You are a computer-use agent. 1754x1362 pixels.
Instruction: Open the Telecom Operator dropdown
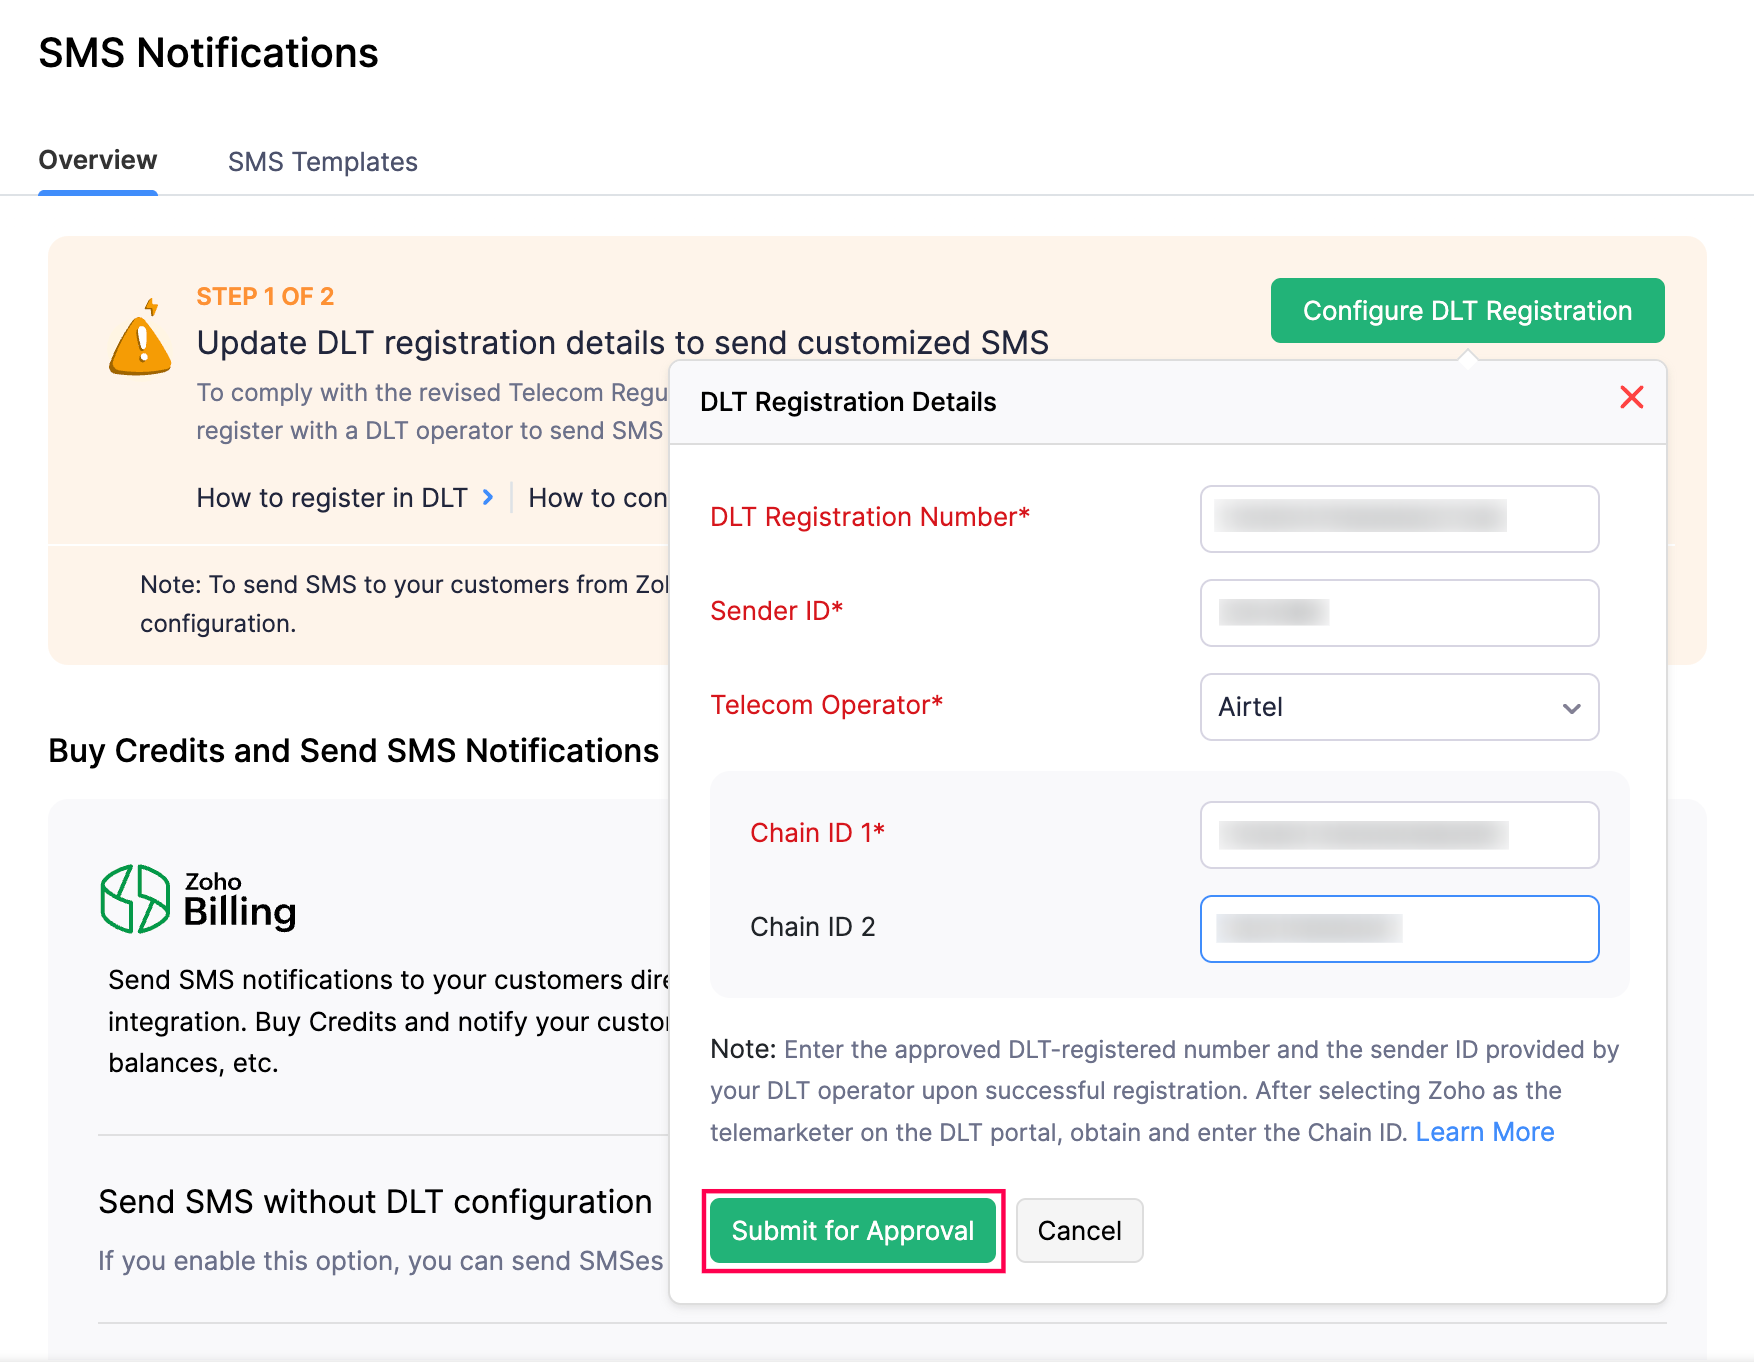click(x=1398, y=707)
